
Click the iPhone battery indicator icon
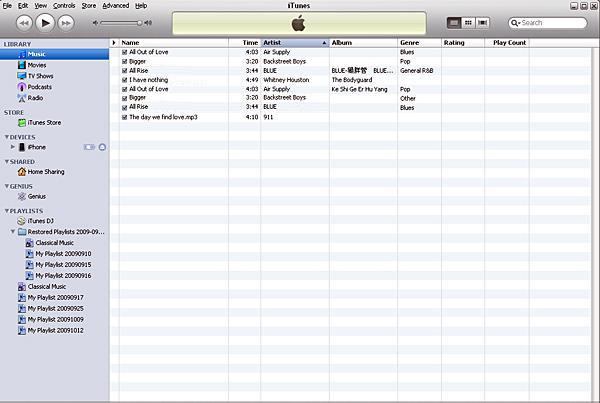89,147
